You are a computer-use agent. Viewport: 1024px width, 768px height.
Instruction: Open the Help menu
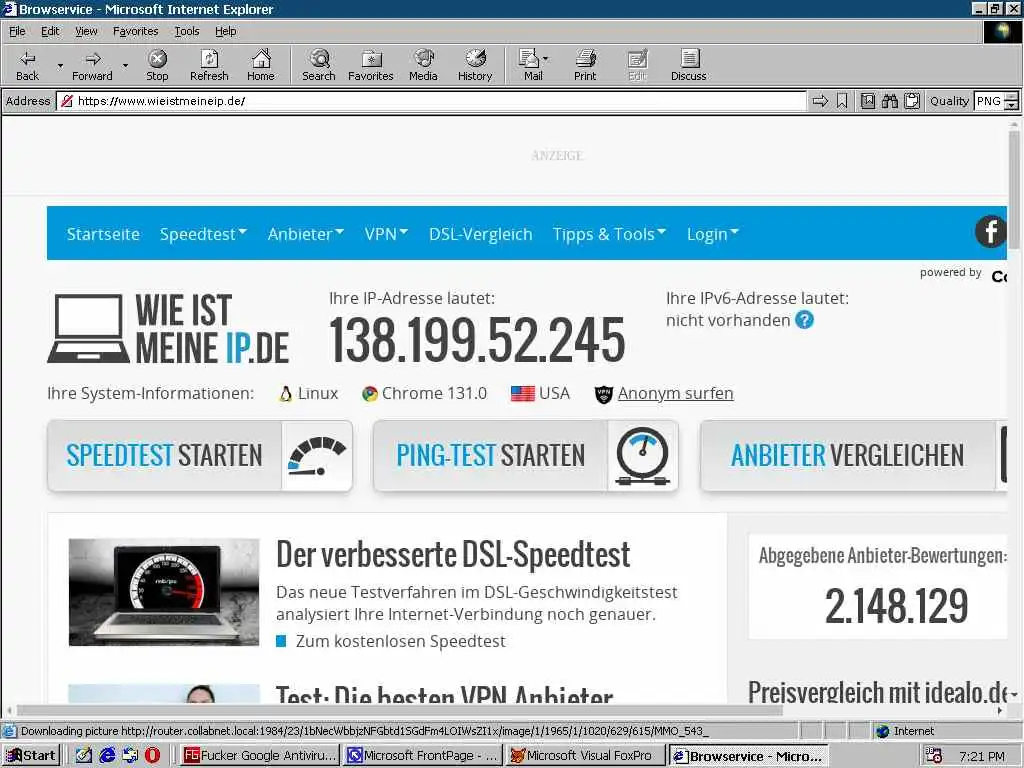pos(225,31)
